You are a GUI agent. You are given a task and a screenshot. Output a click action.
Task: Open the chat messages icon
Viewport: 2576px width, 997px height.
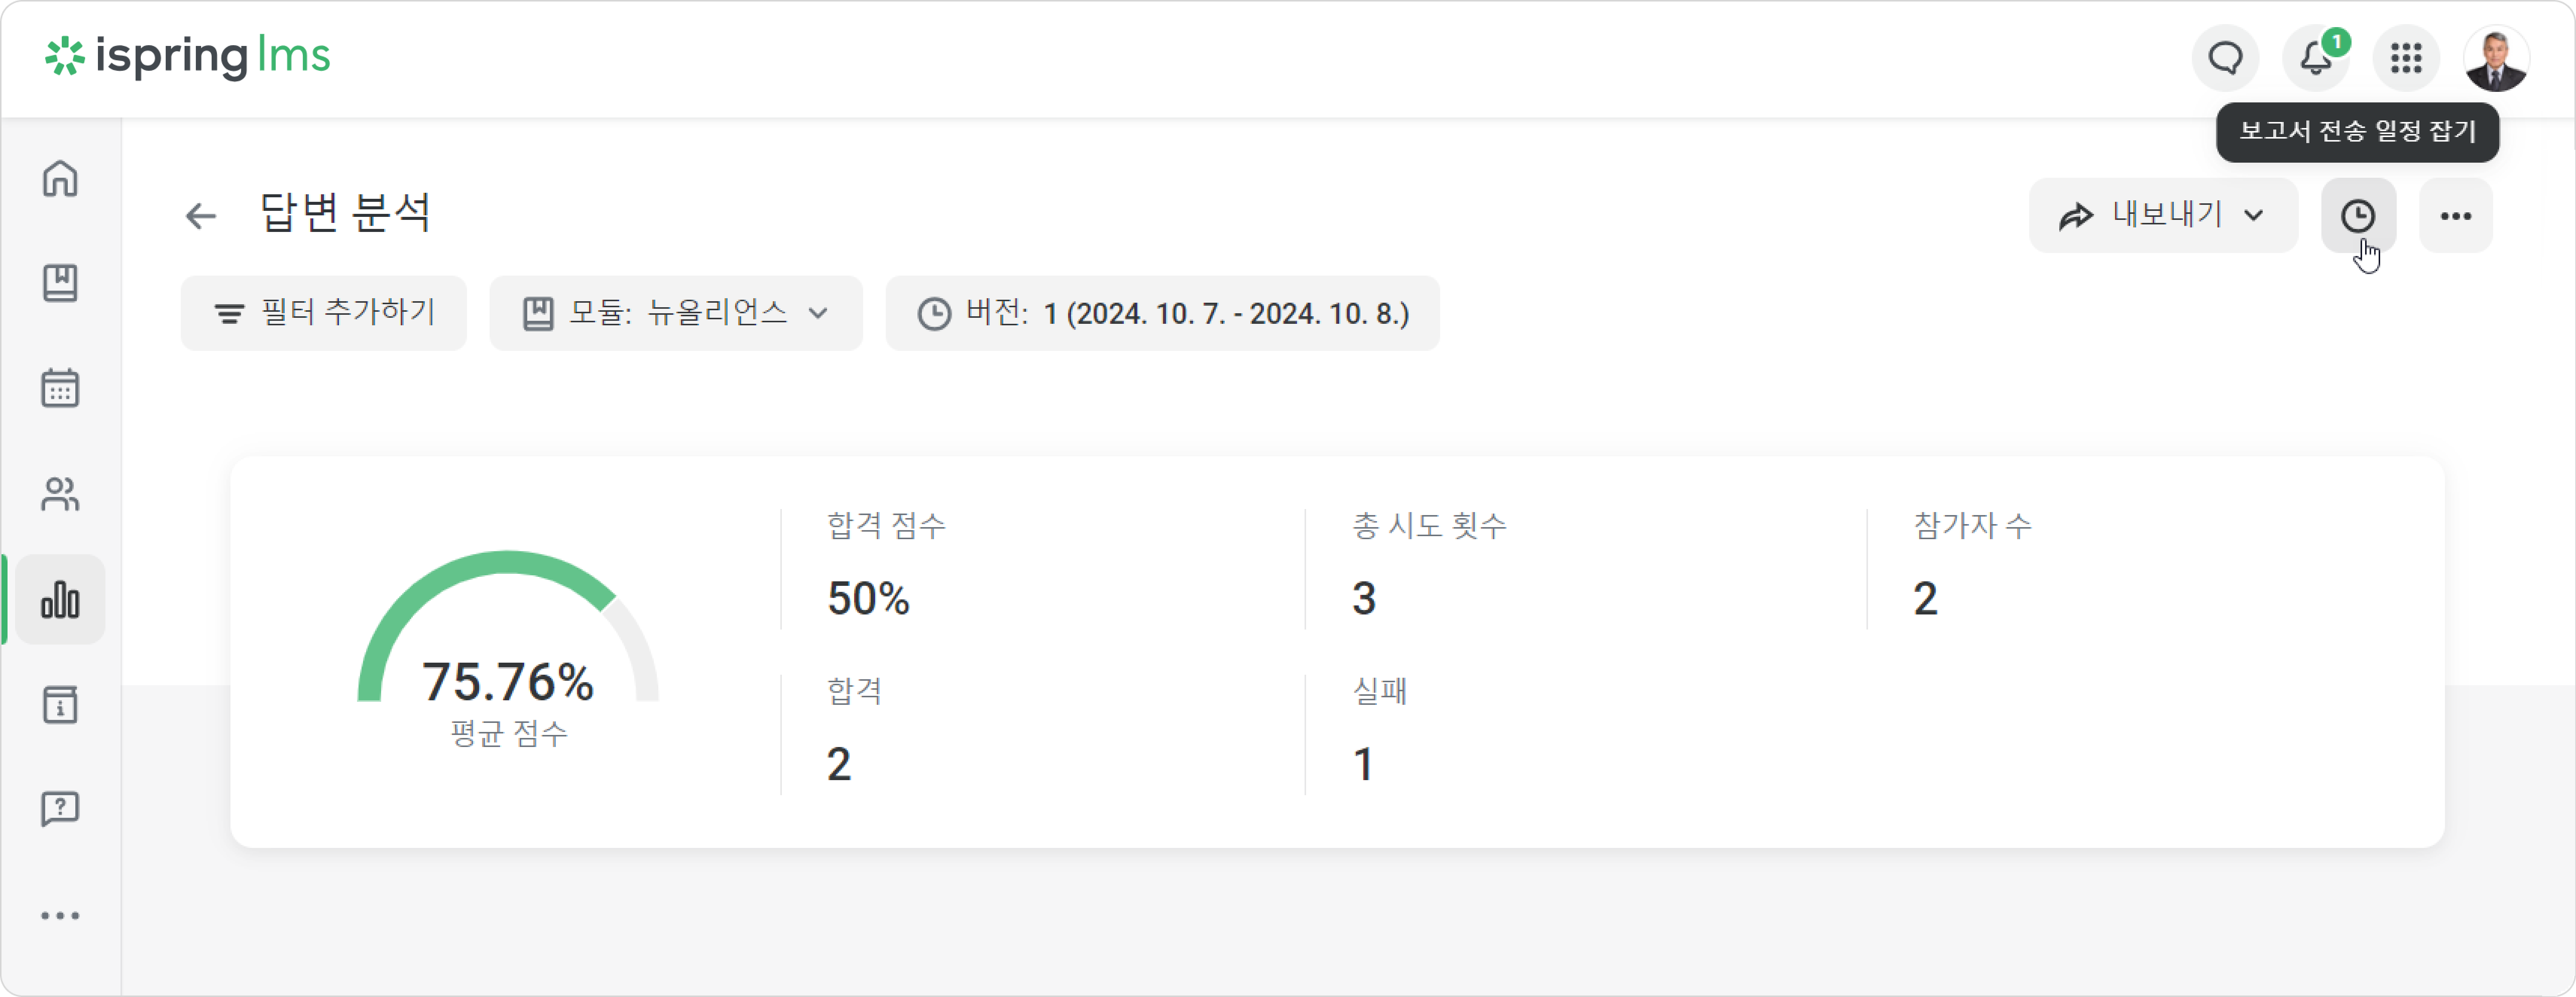point(2225,58)
